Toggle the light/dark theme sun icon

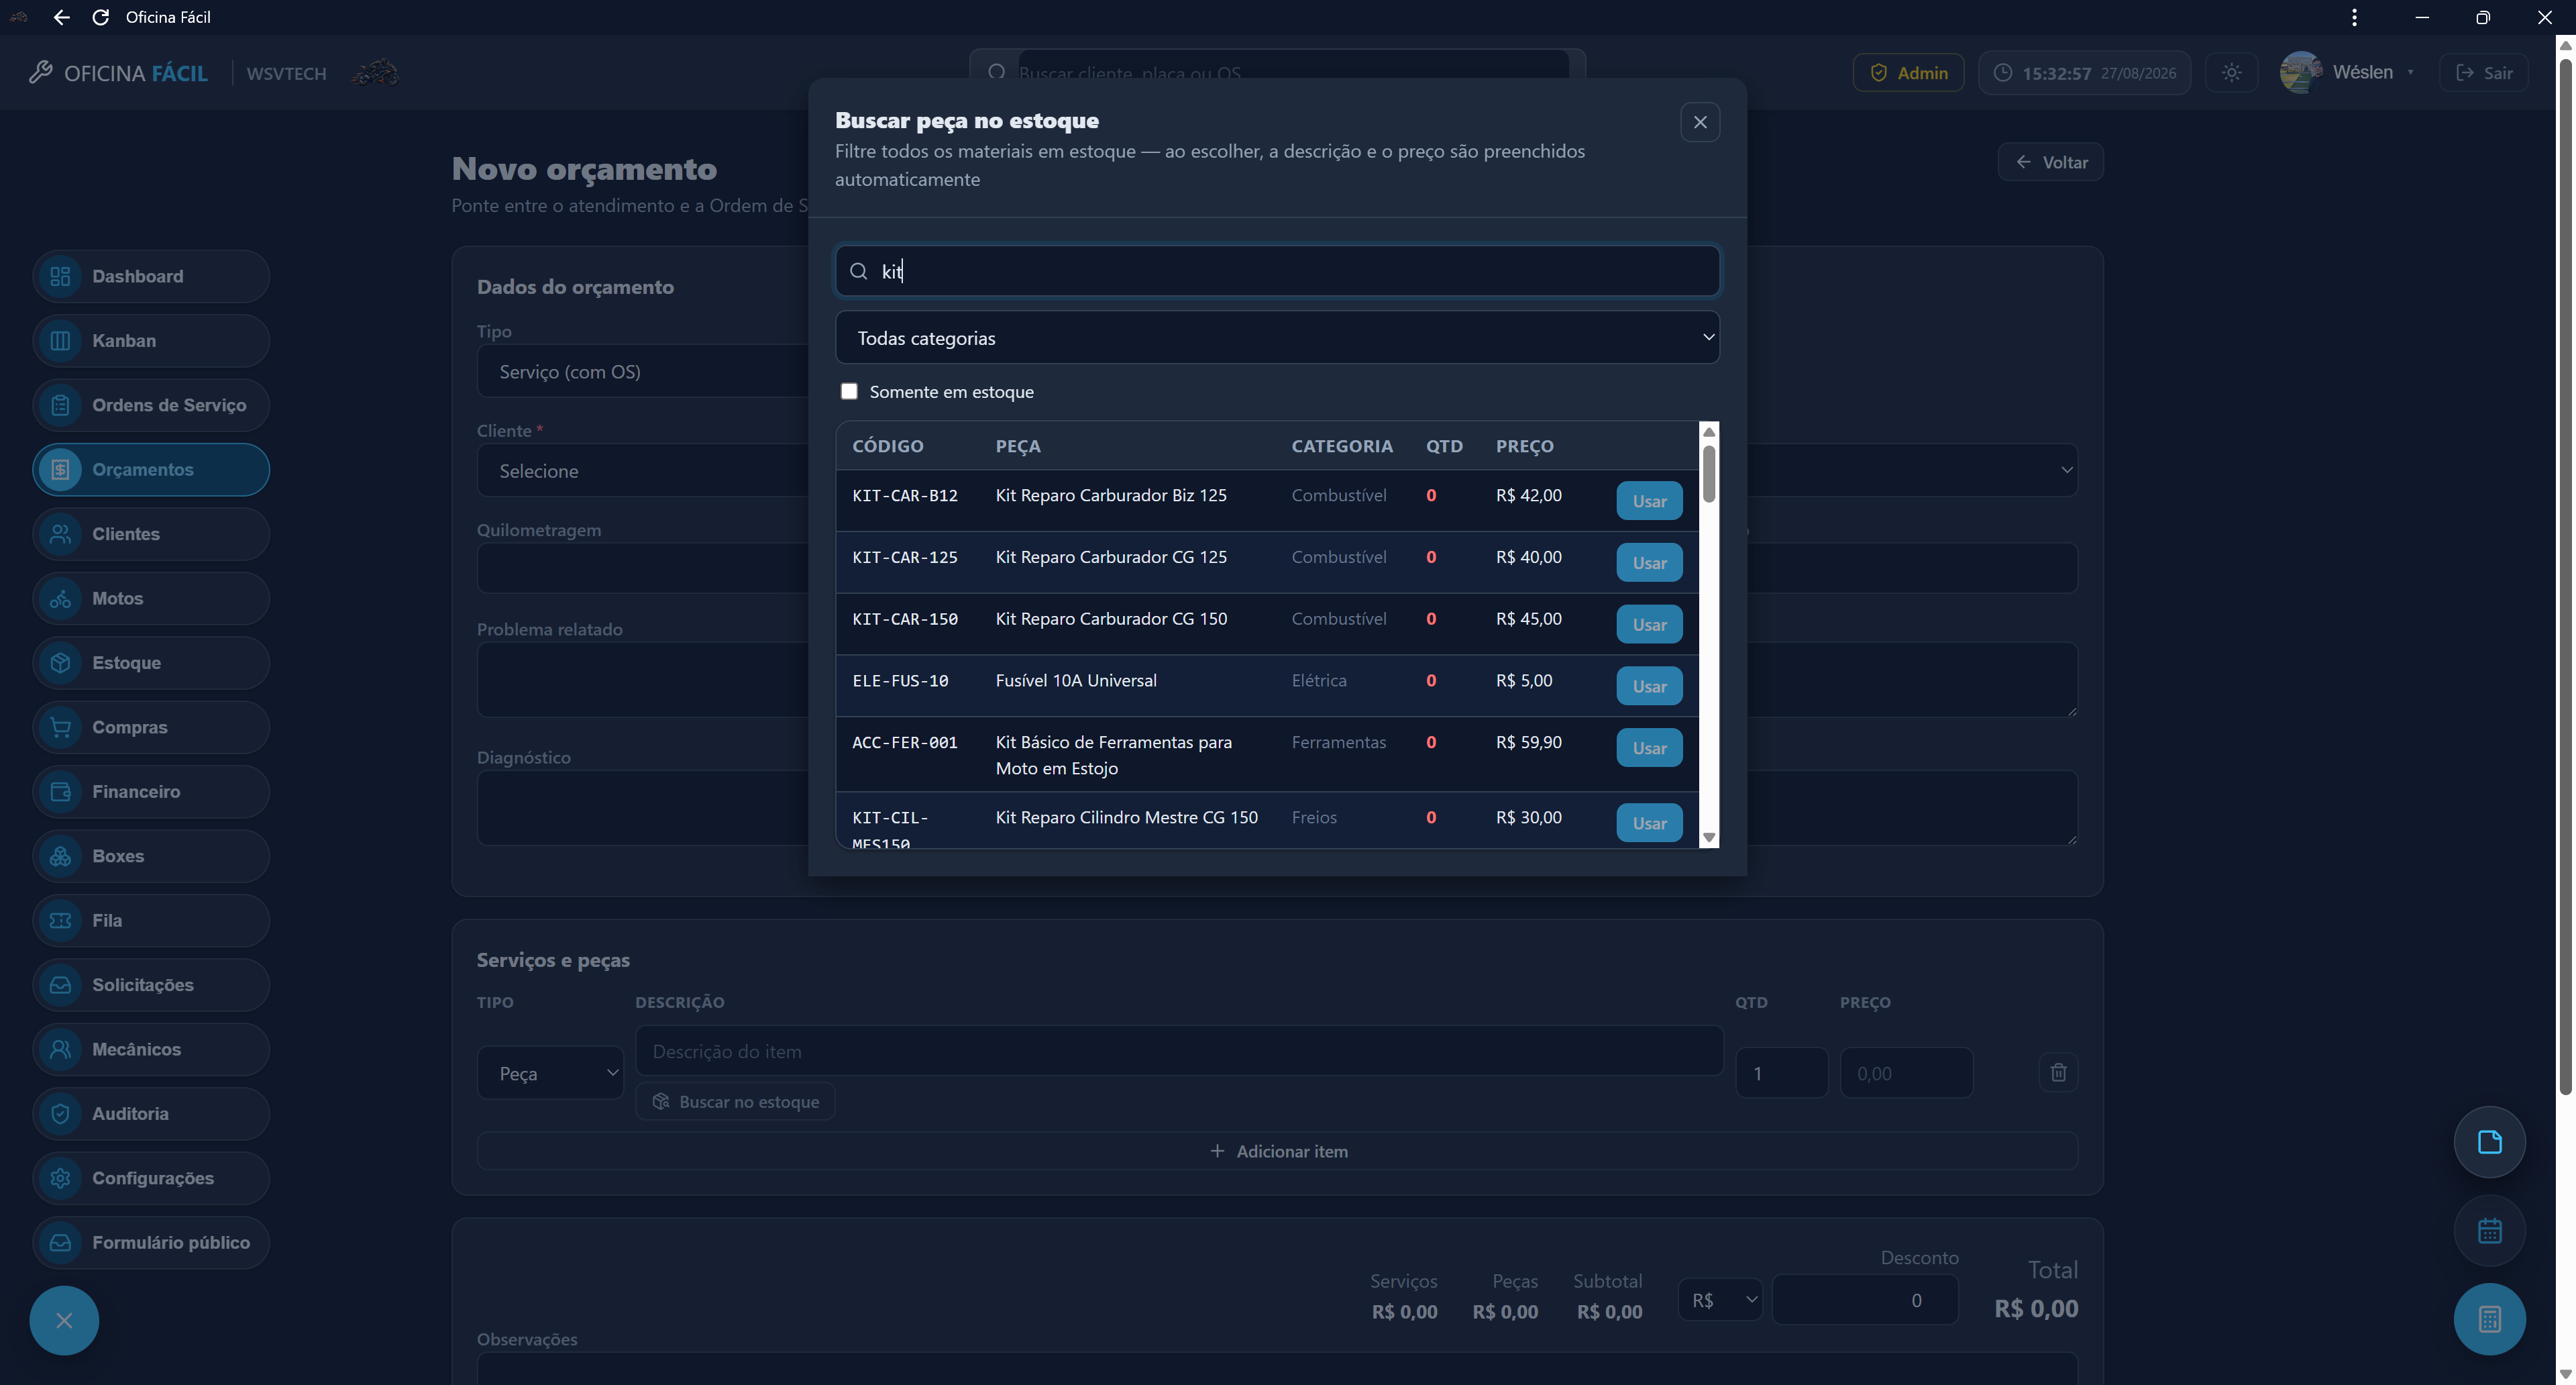(x=2231, y=73)
